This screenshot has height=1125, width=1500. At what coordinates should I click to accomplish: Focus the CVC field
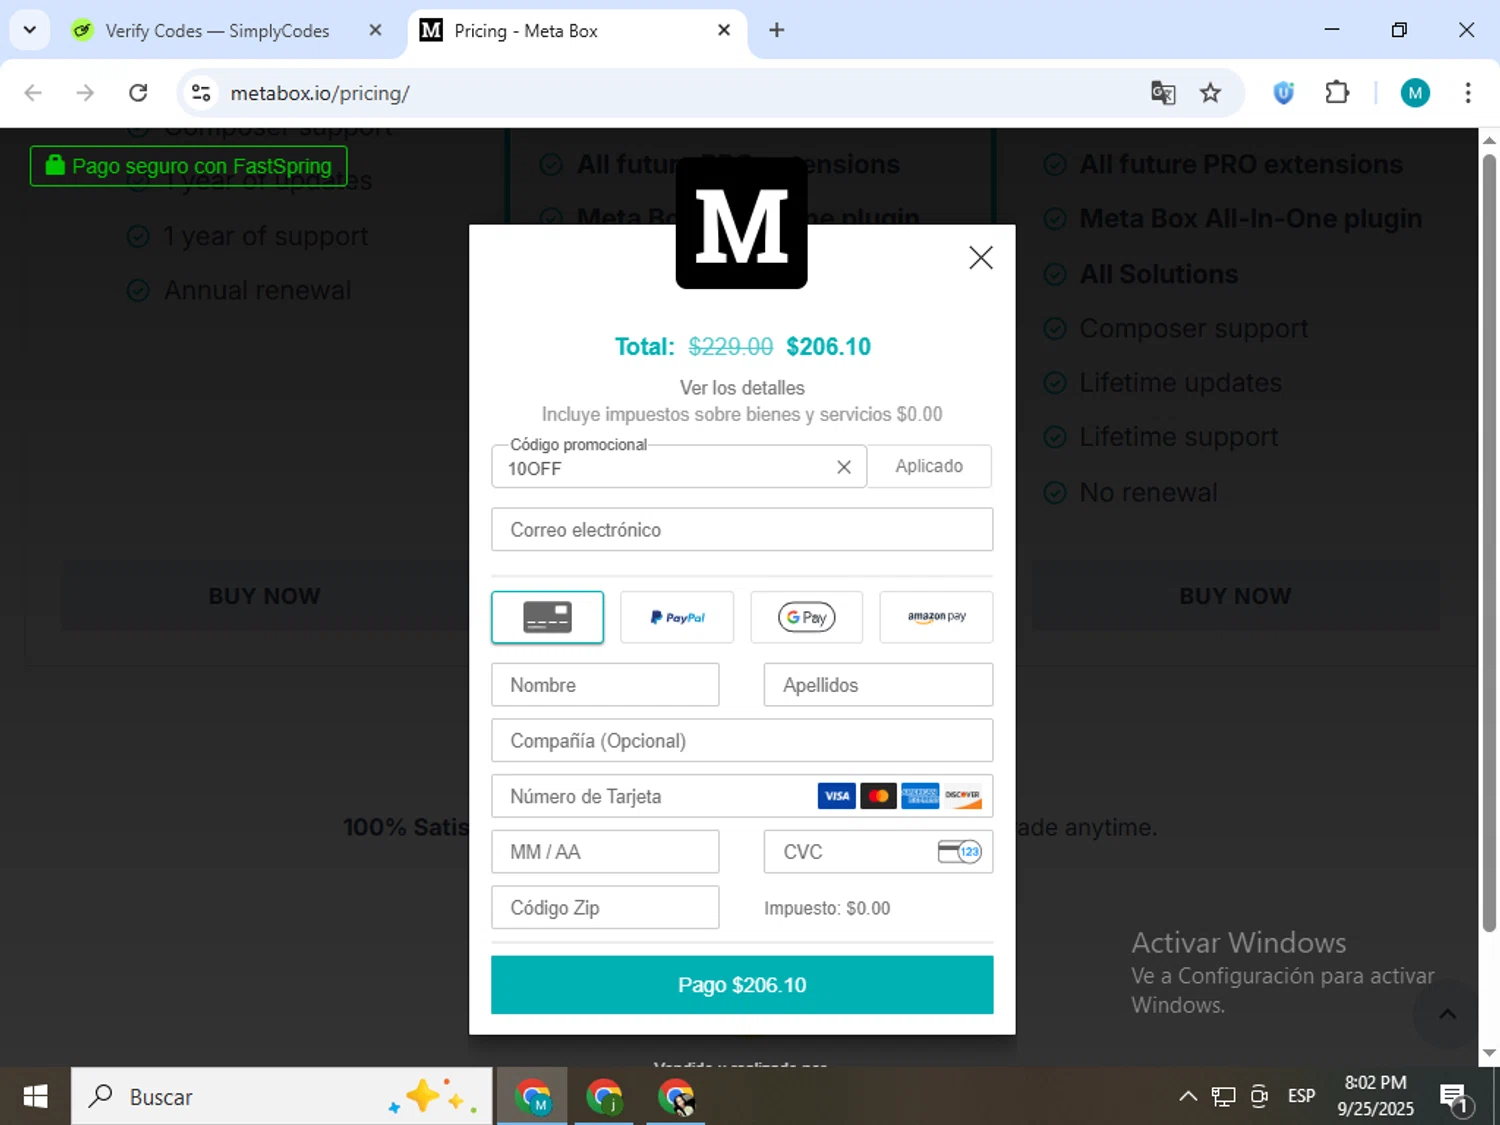[x=879, y=852]
